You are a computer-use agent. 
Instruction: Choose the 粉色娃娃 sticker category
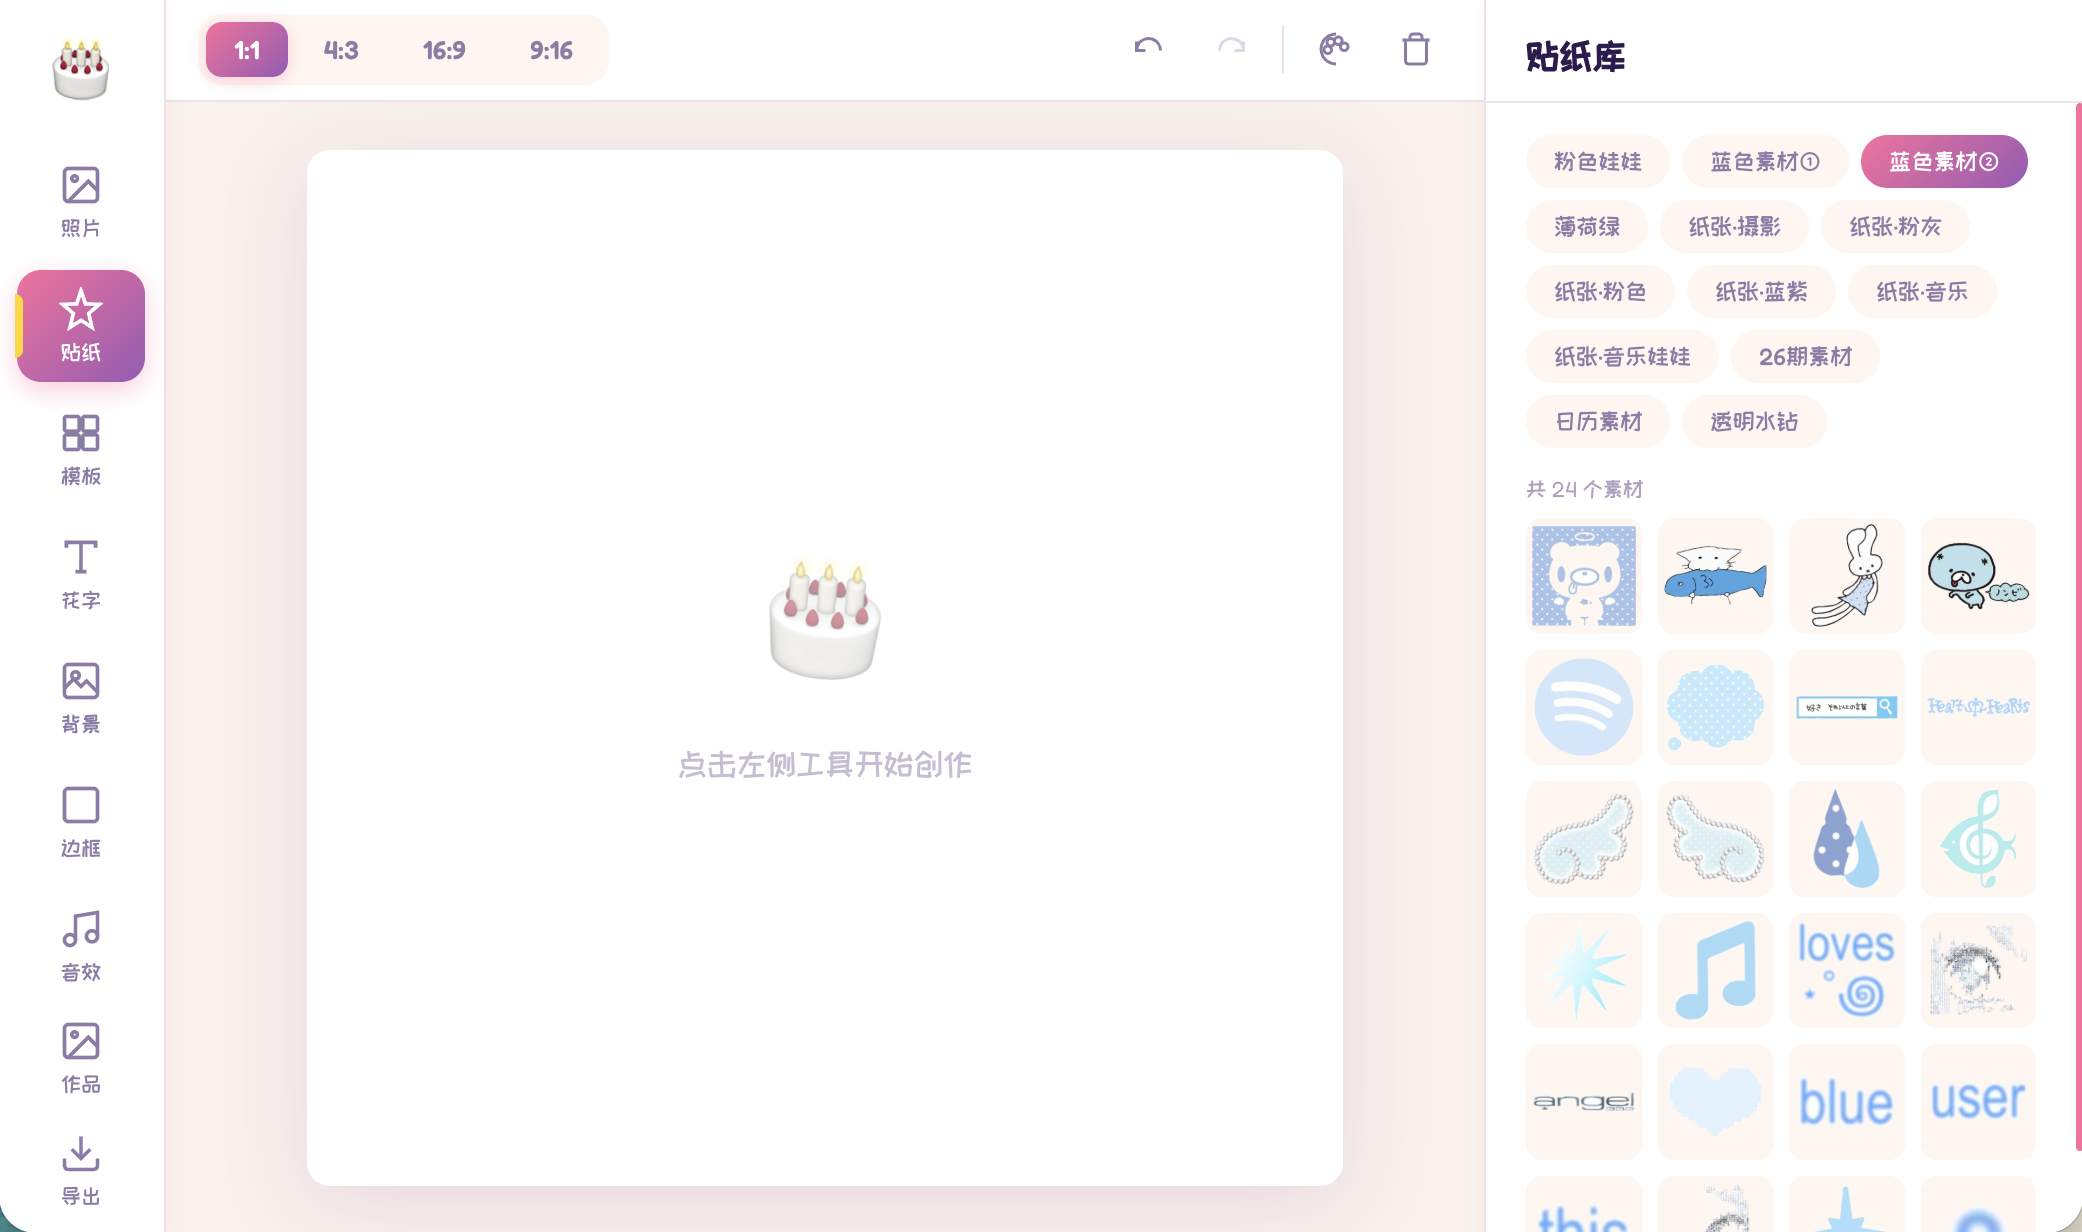[x=1597, y=161]
